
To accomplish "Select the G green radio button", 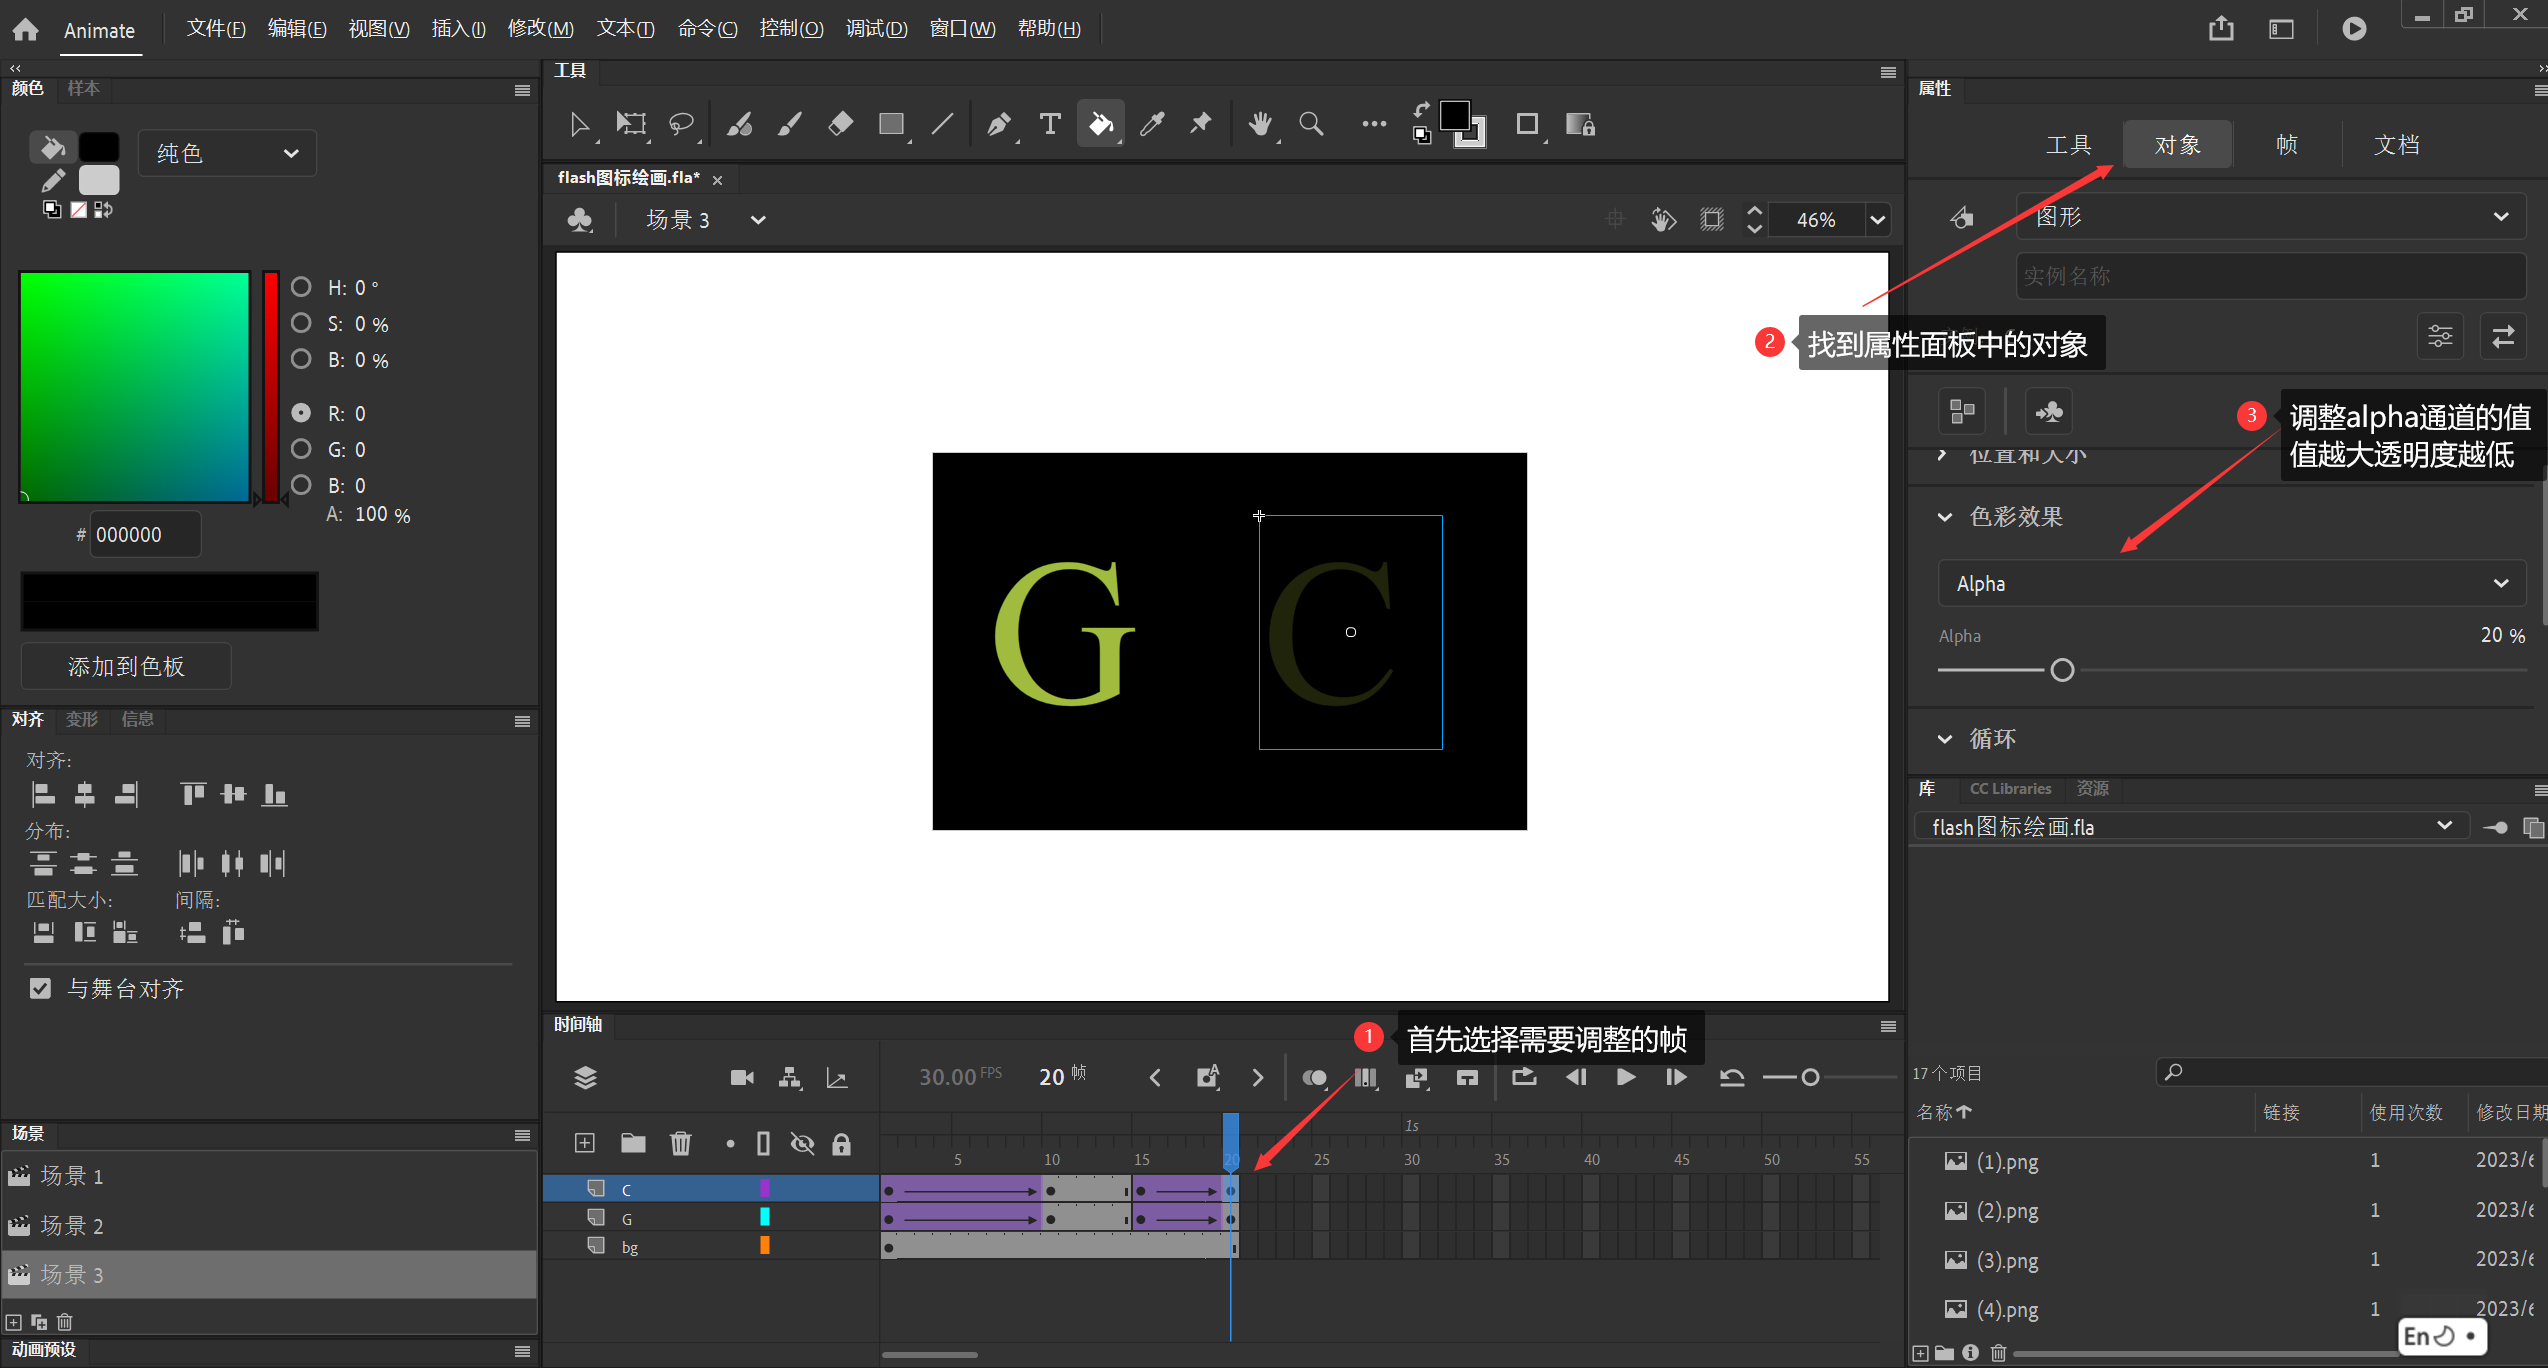I will (301, 449).
